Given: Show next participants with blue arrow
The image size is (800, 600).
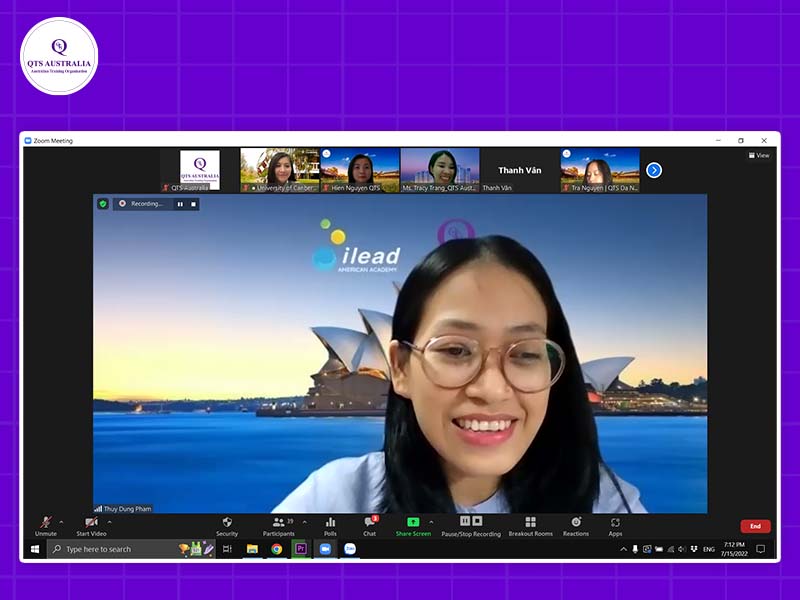Looking at the screenshot, I should click(654, 170).
